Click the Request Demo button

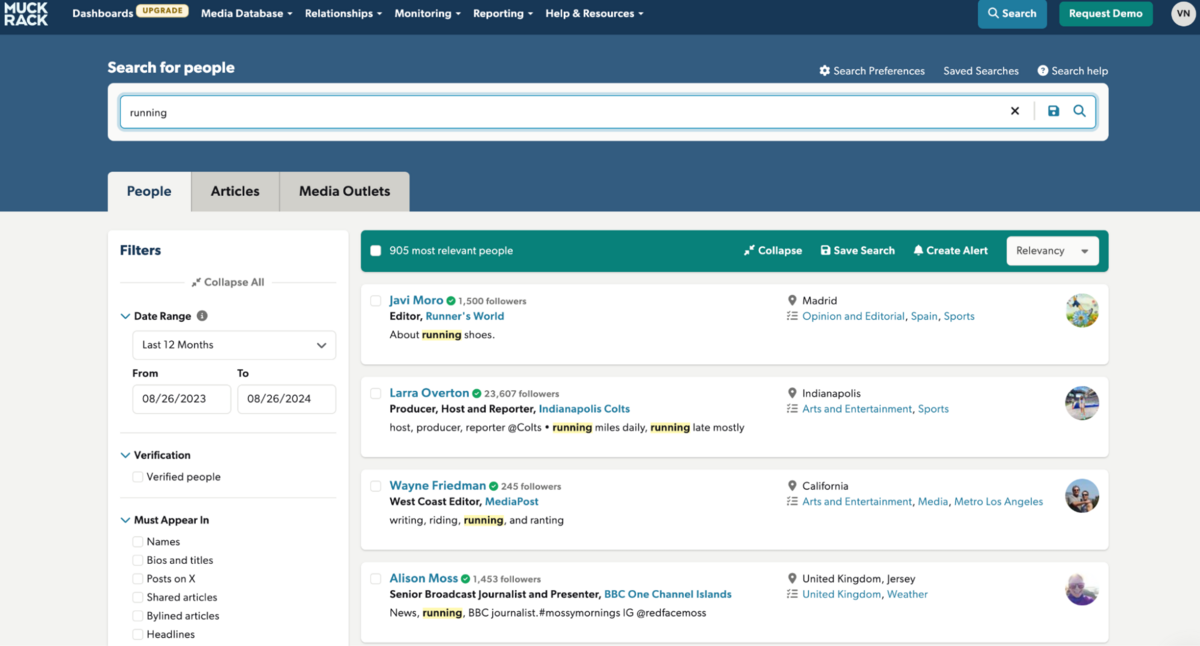[1105, 14]
